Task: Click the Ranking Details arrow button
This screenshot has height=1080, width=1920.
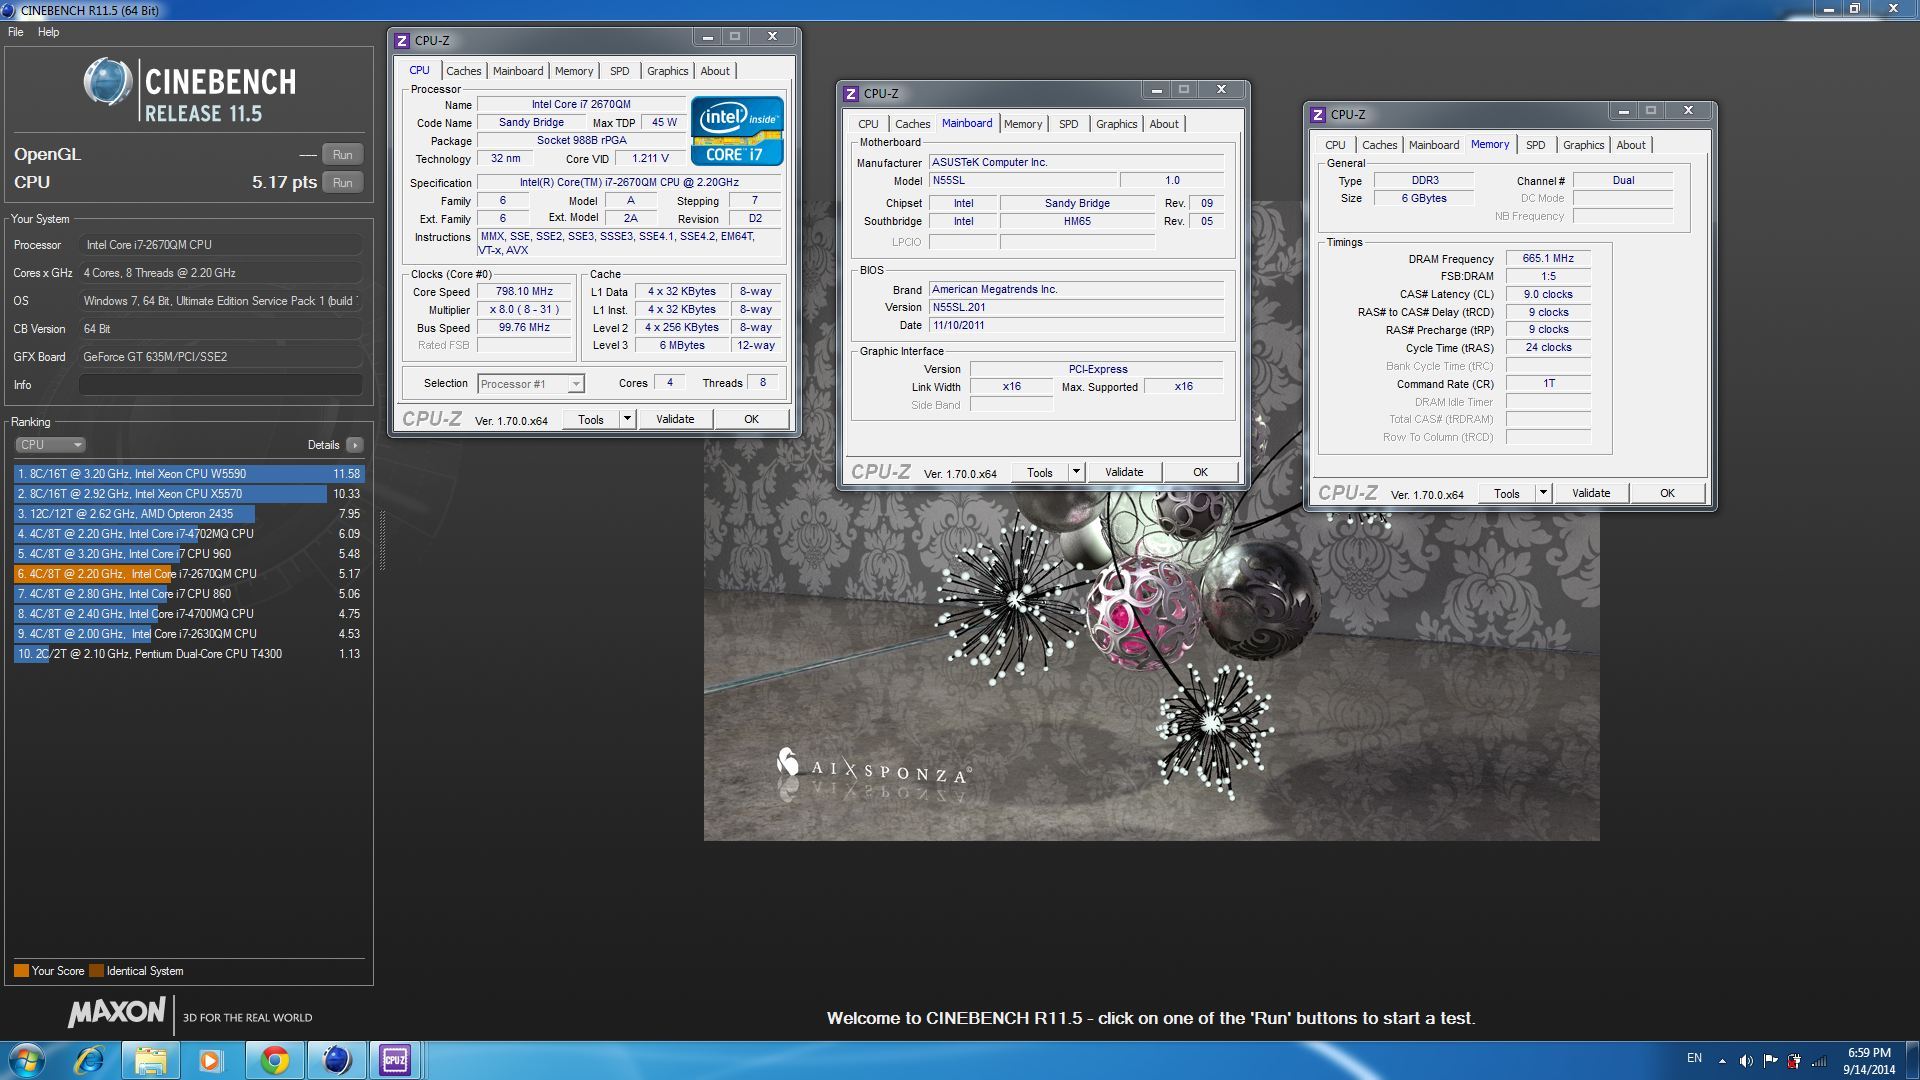Action: (354, 445)
